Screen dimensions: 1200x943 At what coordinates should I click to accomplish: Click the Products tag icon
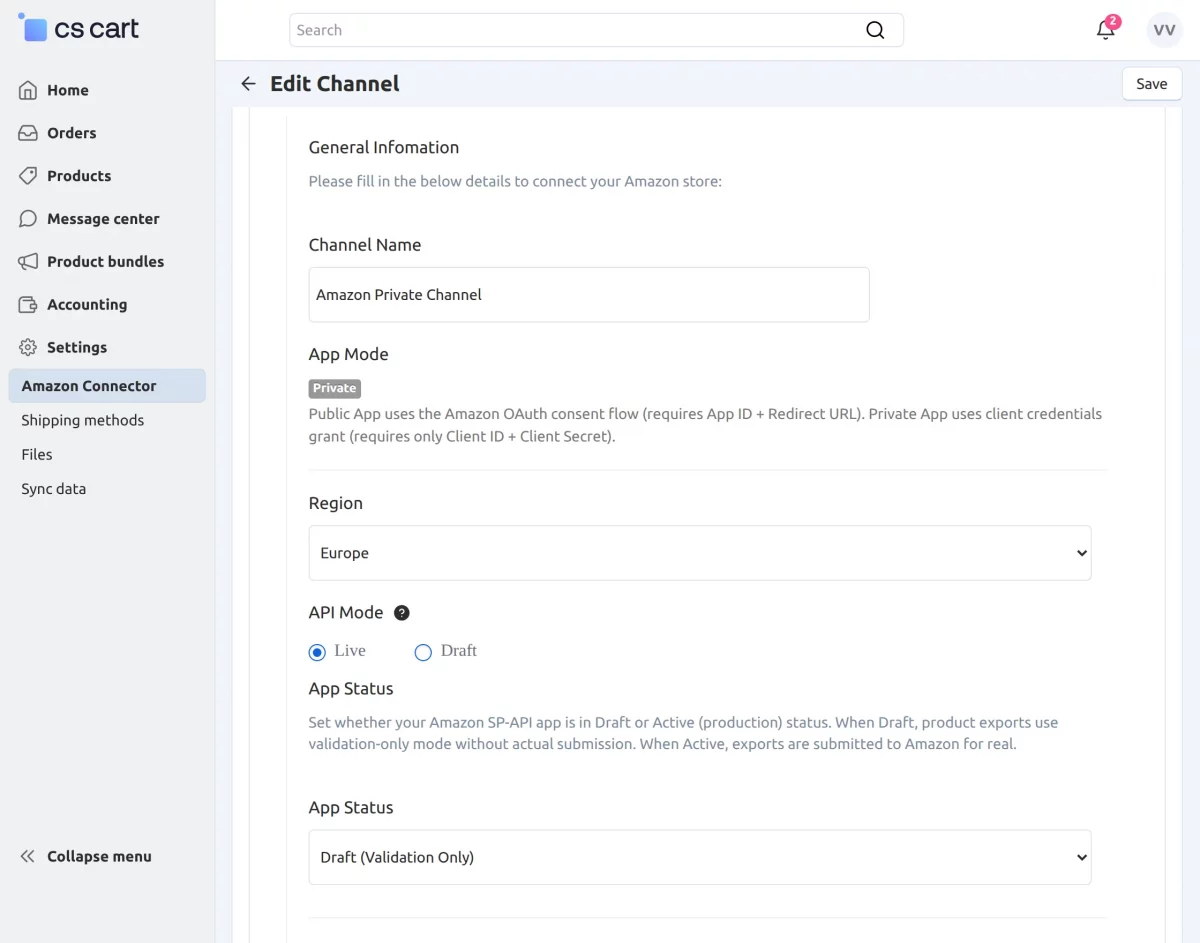click(28, 176)
